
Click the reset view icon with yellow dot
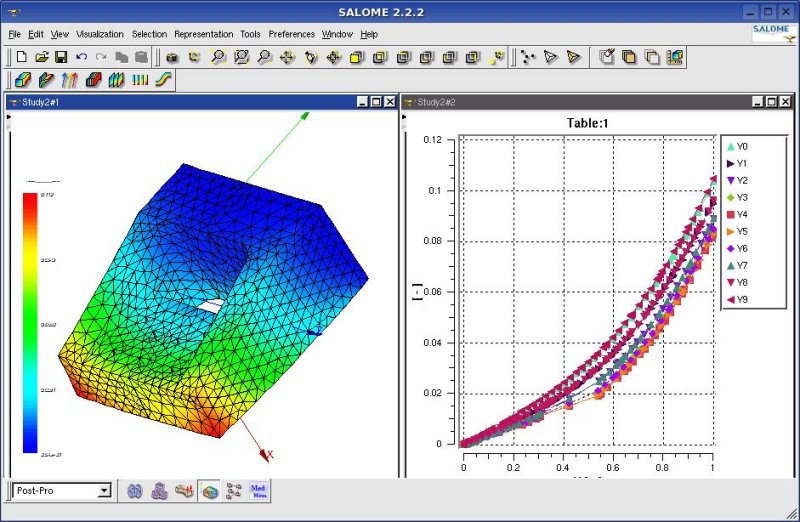pos(496,57)
